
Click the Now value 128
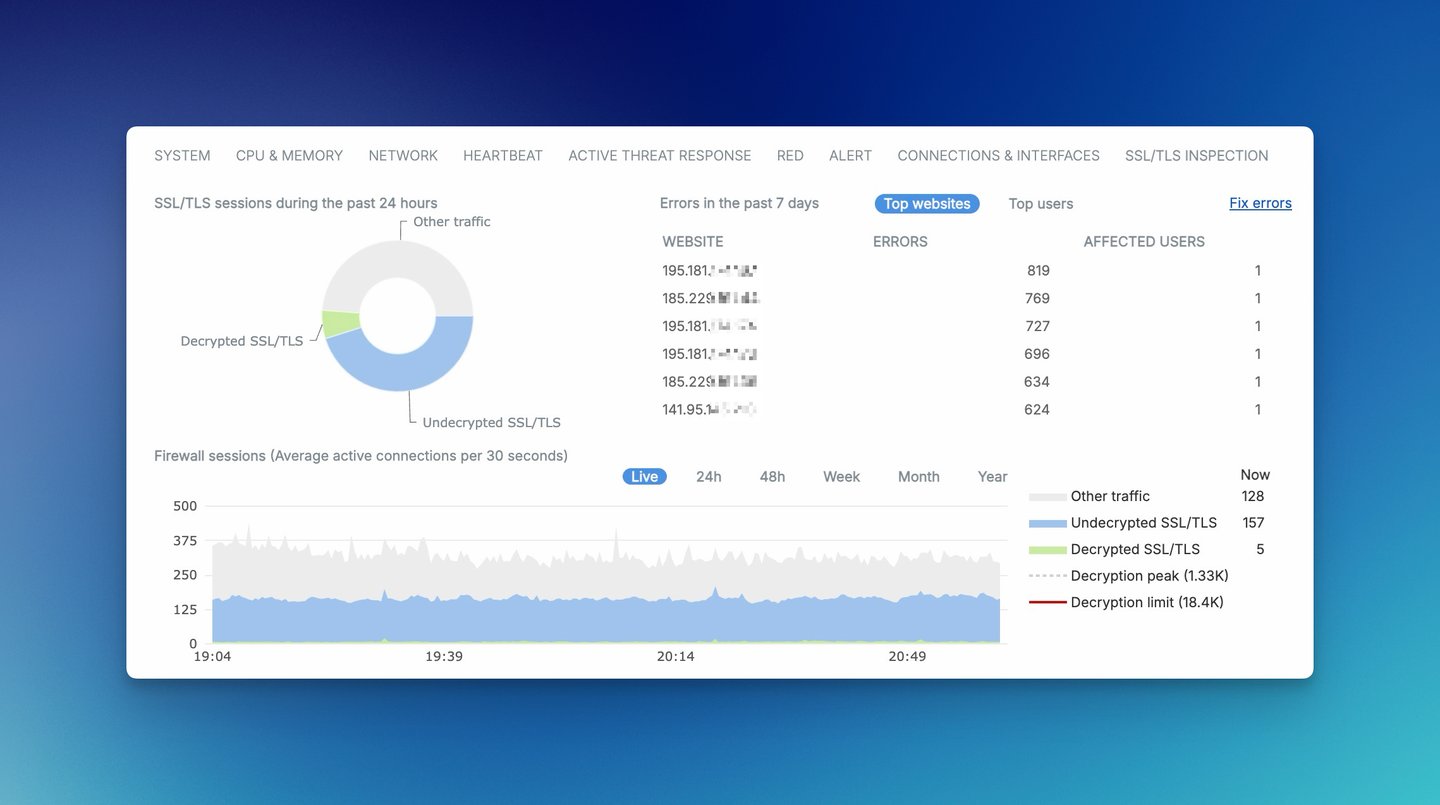[x=1253, y=497]
